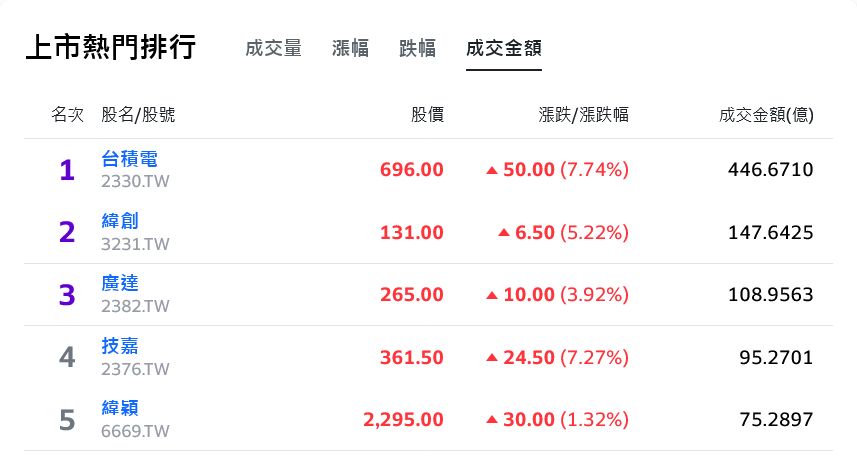Click the rank 1 number badge

(67, 170)
